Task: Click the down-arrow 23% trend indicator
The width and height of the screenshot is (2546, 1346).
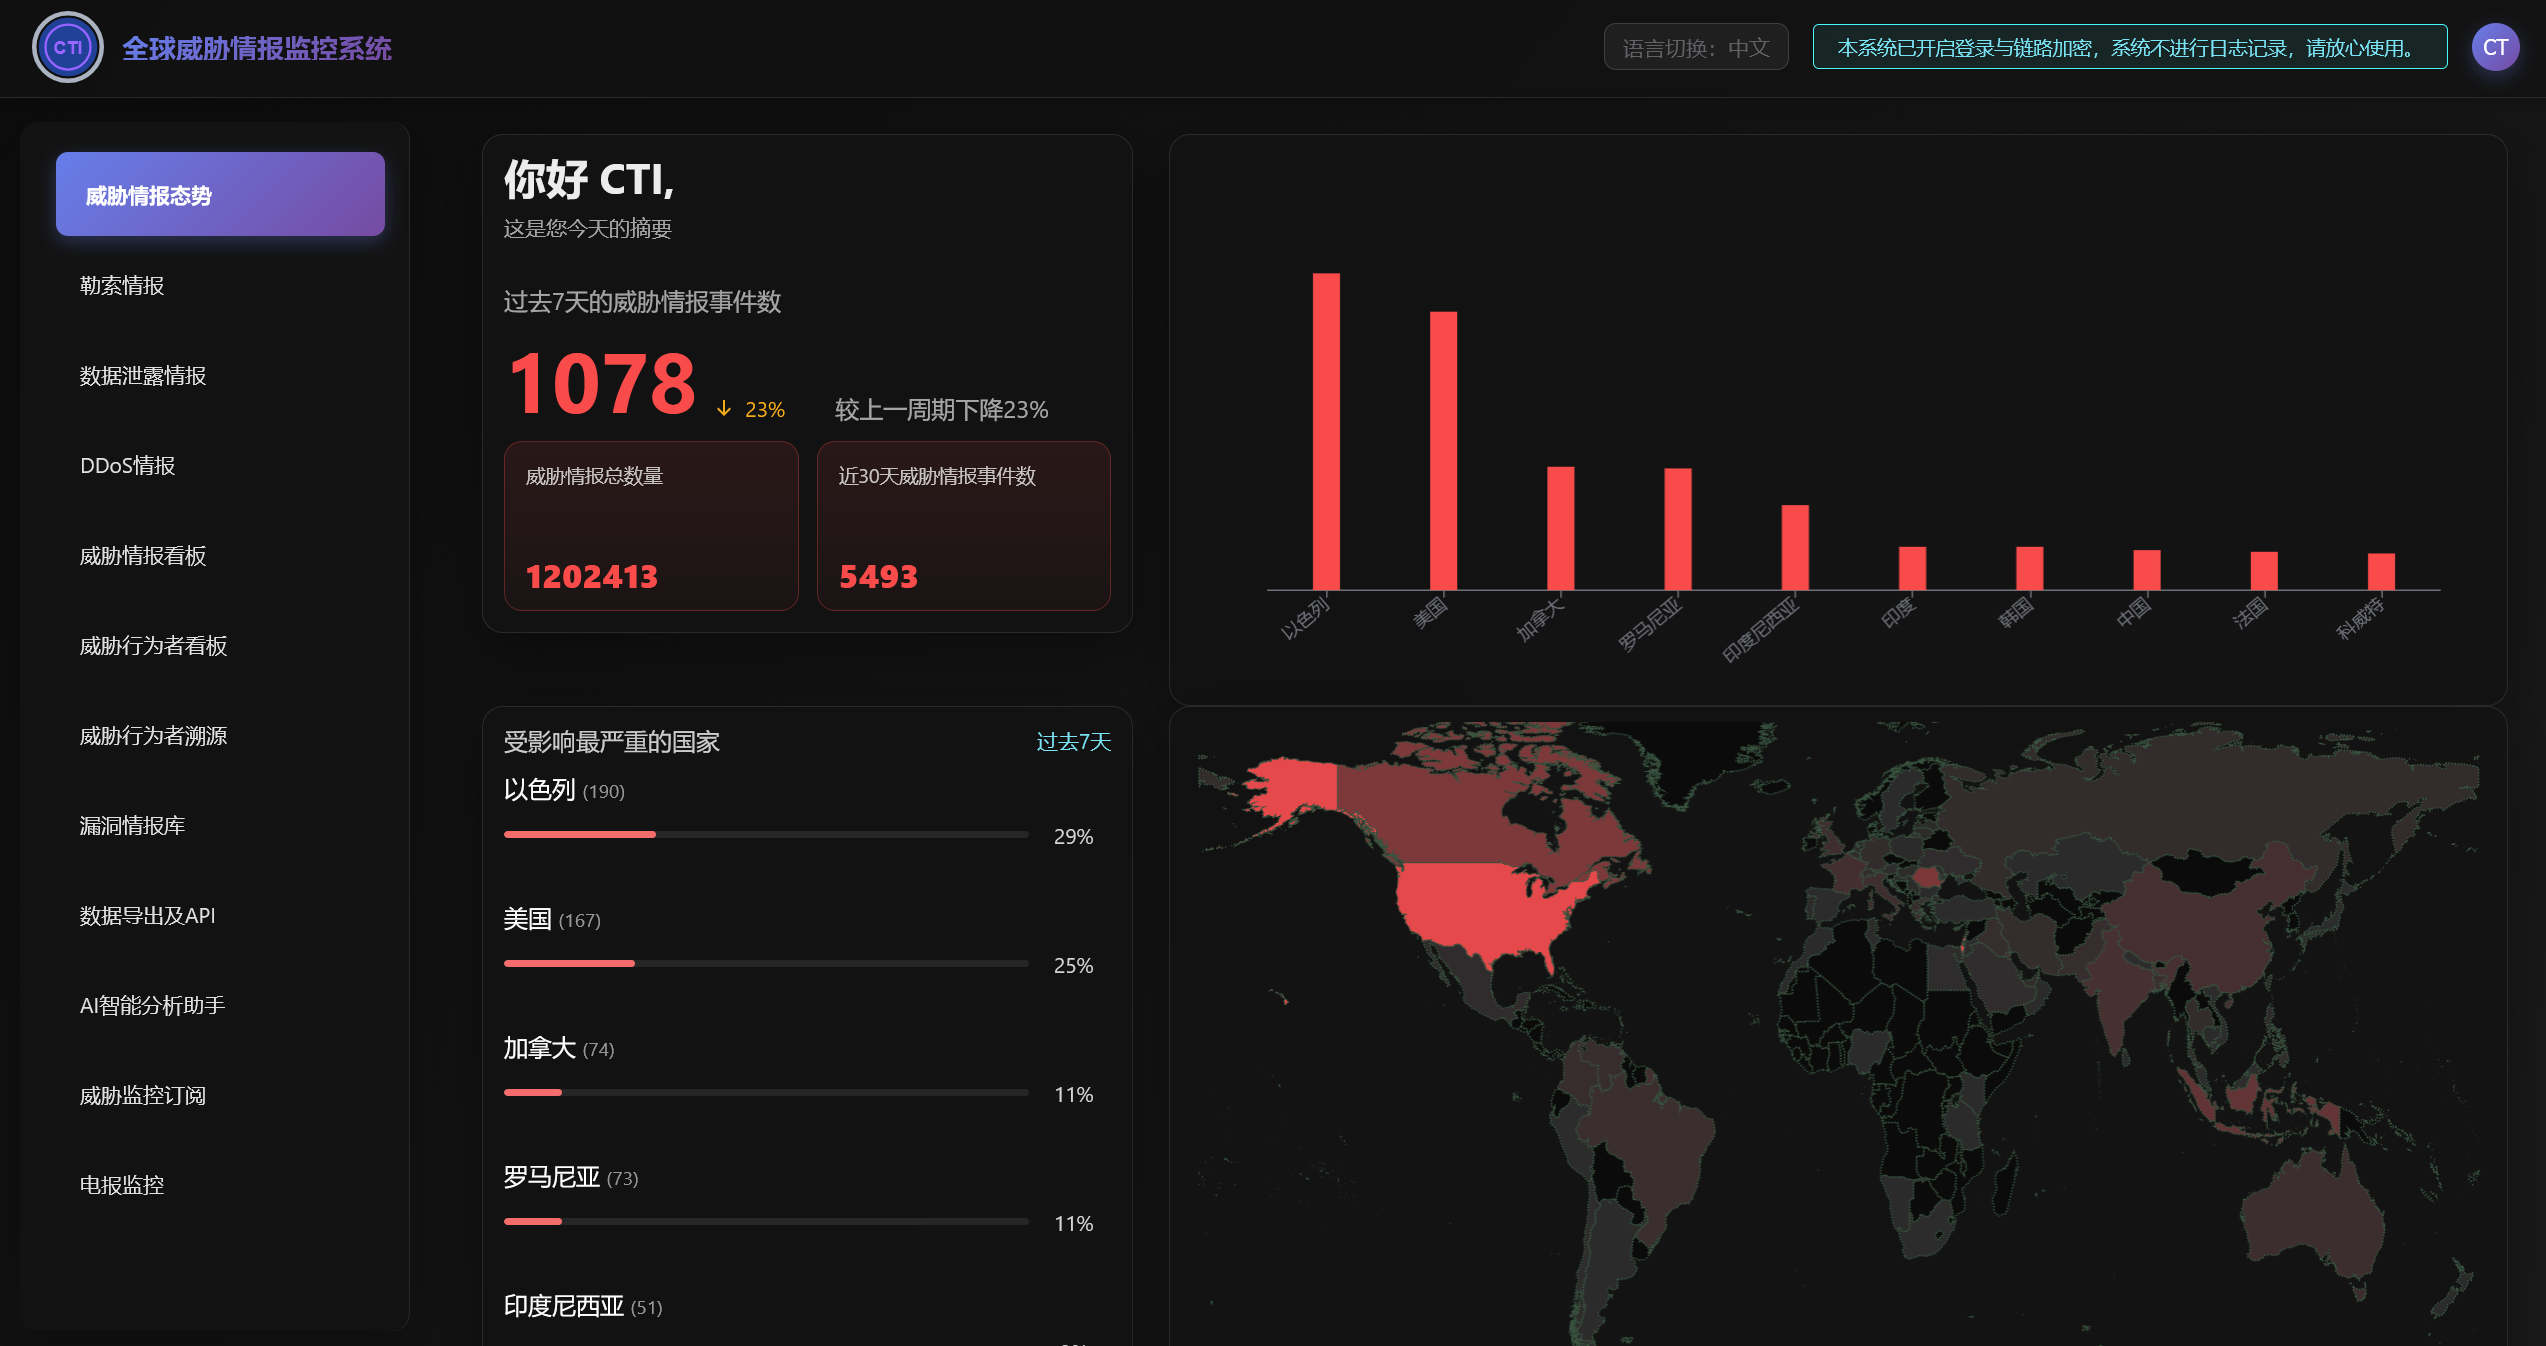Action: (751, 410)
